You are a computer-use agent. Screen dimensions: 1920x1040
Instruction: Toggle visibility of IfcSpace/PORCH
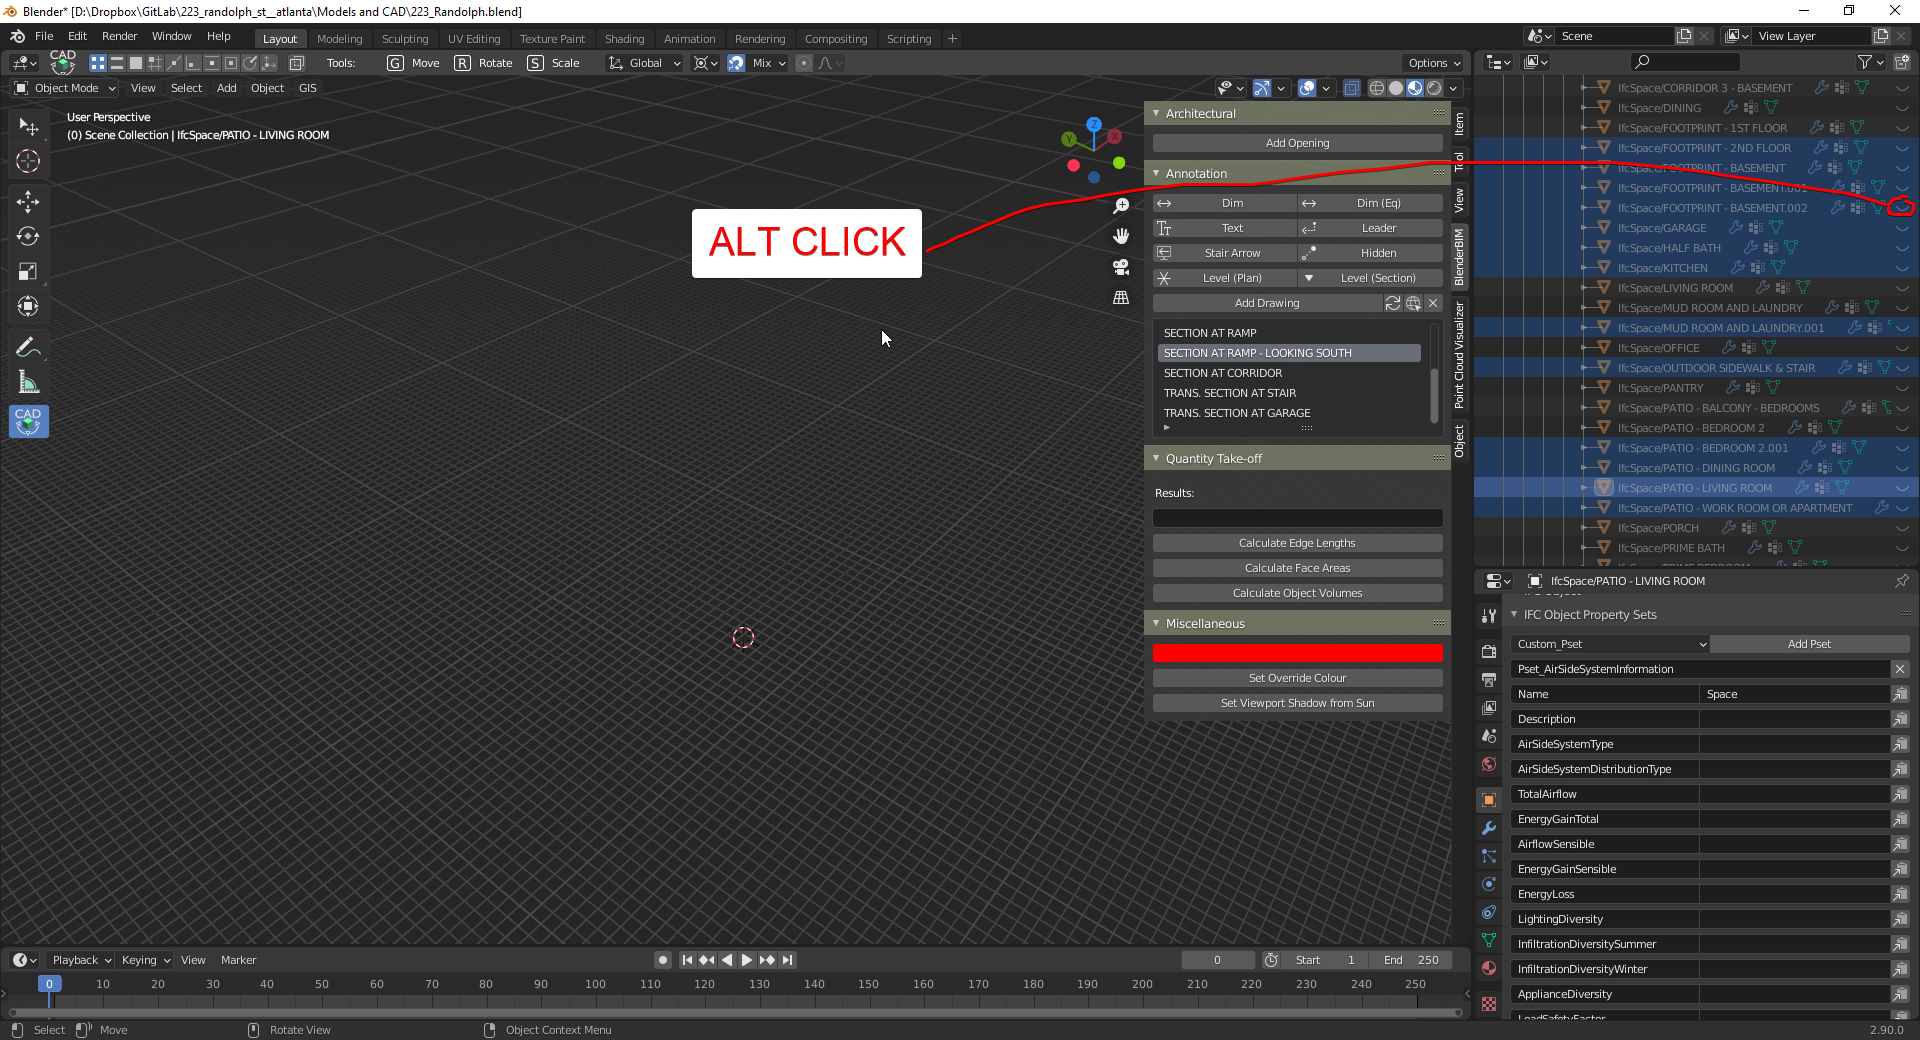[x=1902, y=528]
